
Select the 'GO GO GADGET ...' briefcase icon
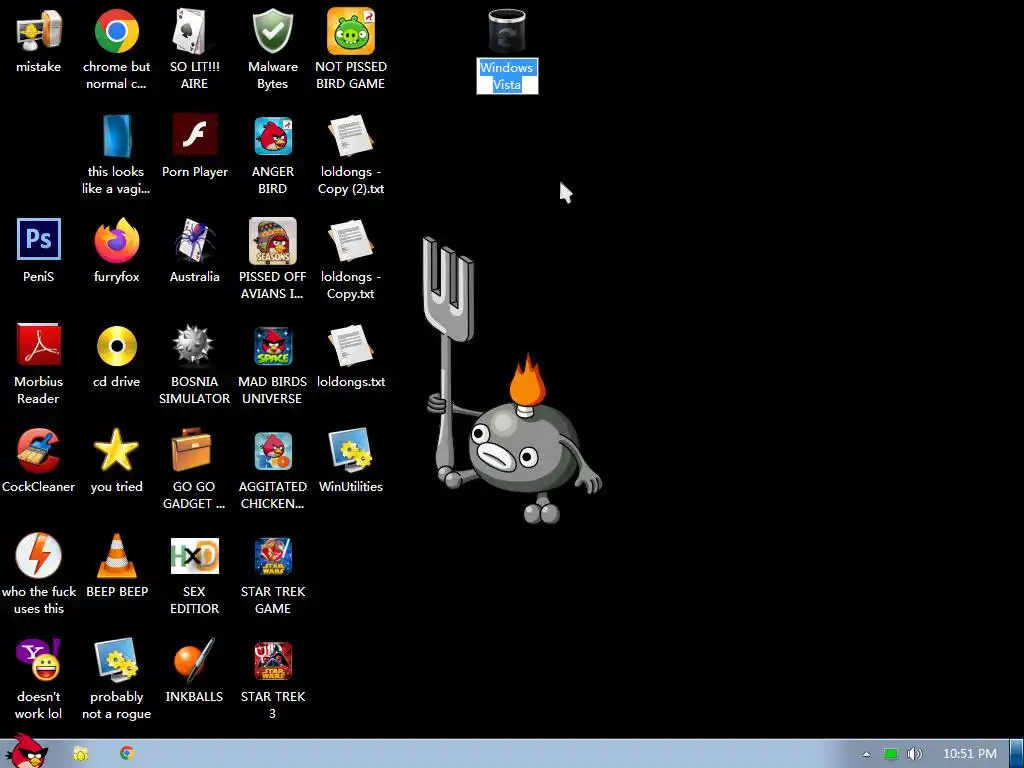point(191,449)
